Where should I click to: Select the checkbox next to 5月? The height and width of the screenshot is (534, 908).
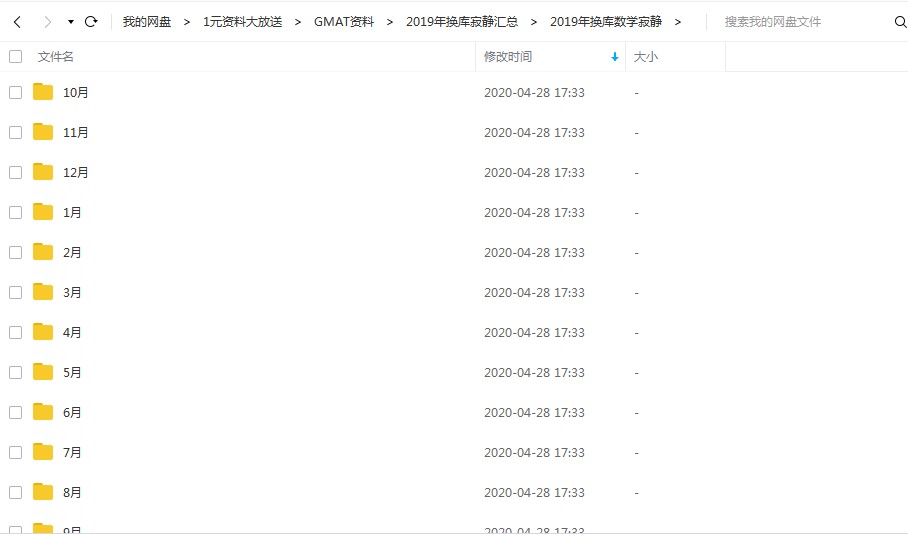[16, 372]
